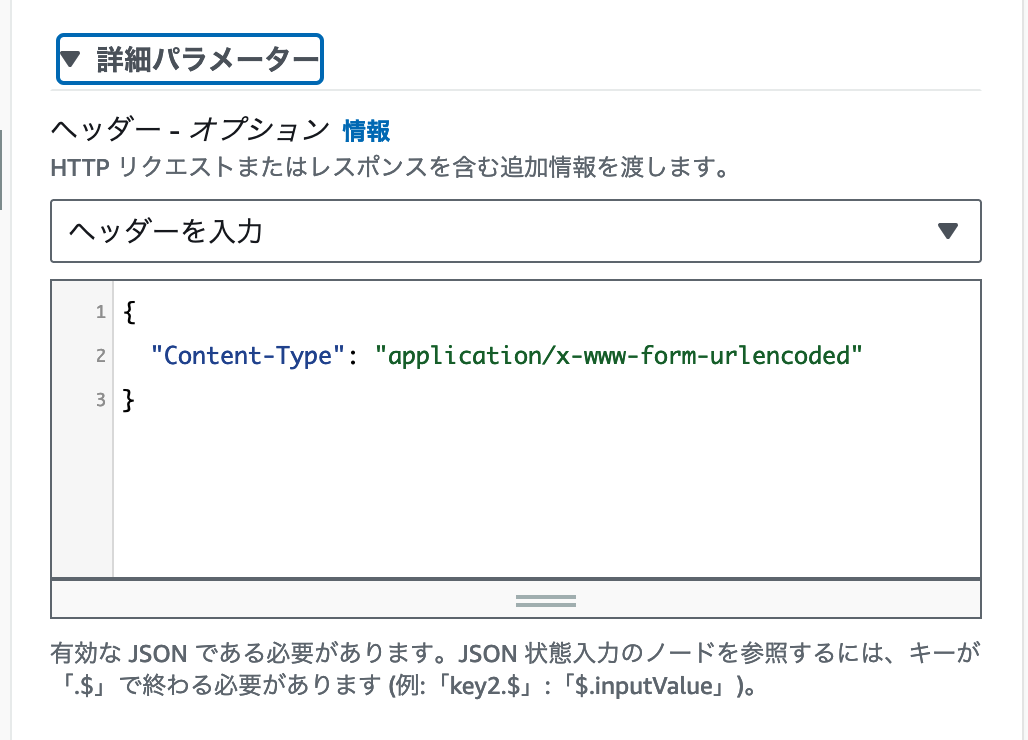Click the disclosure triangle before 詳細パラメーター
This screenshot has width=1028, height=740.
point(70,58)
